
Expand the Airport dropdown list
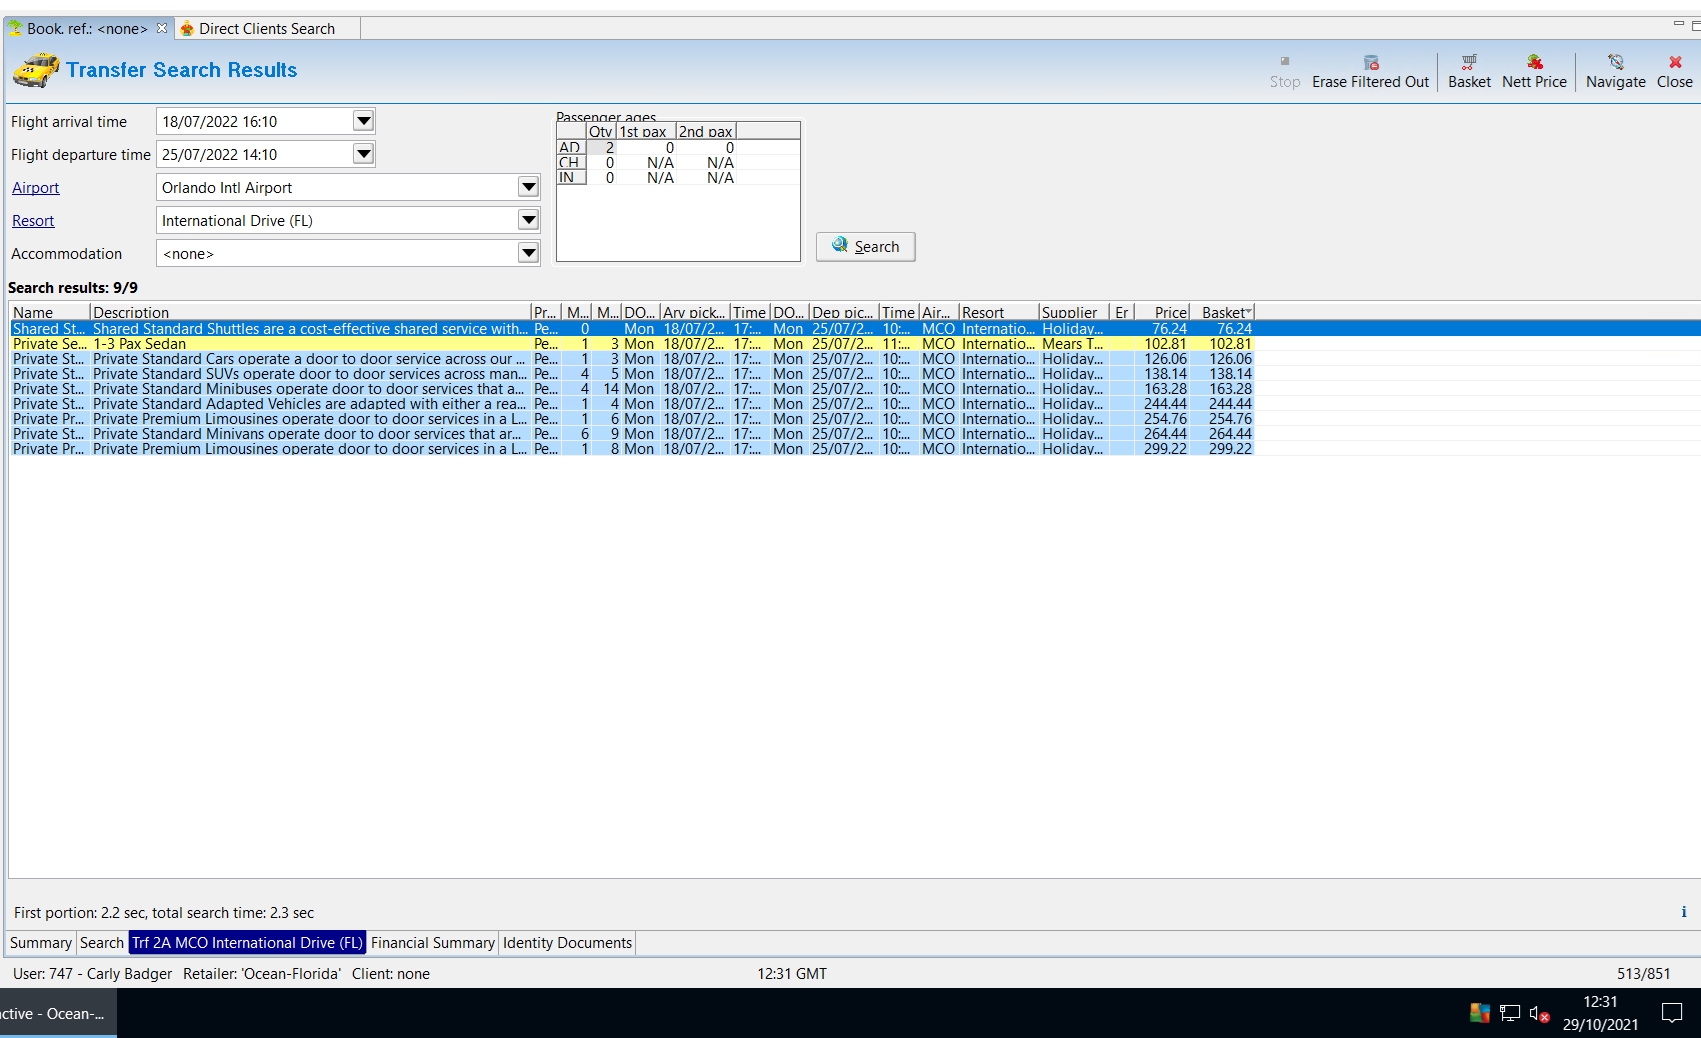tap(529, 187)
